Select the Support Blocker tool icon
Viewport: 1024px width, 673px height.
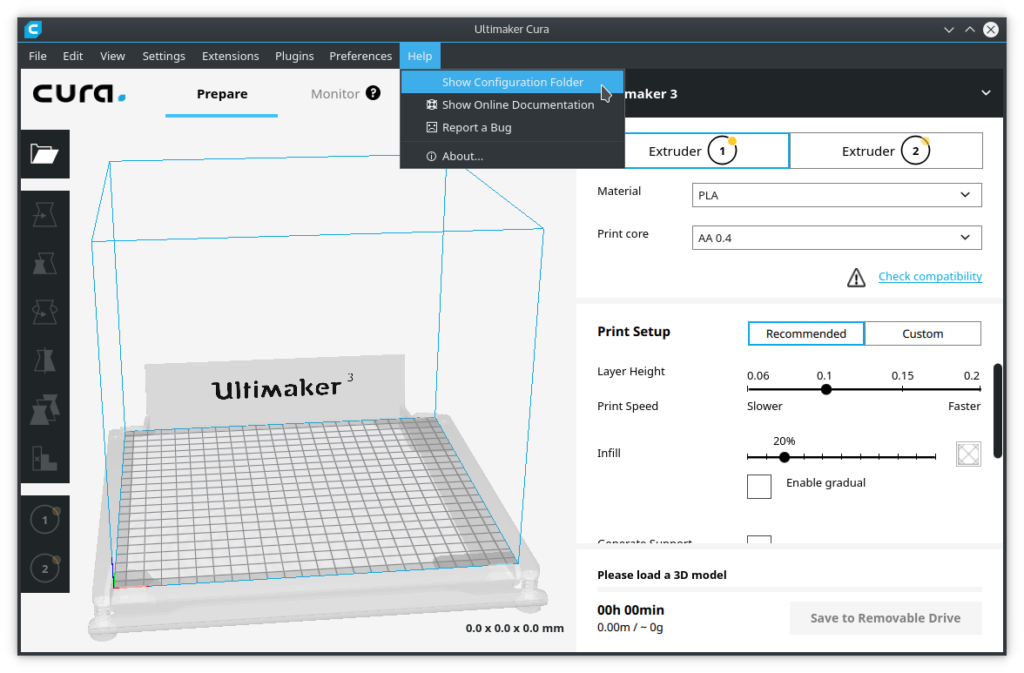[x=44, y=458]
